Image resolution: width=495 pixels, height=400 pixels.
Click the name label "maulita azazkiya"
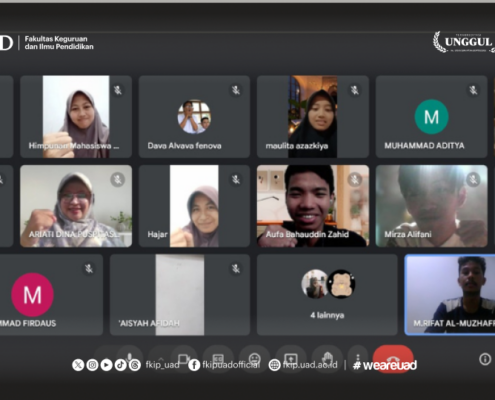[x=297, y=146]
